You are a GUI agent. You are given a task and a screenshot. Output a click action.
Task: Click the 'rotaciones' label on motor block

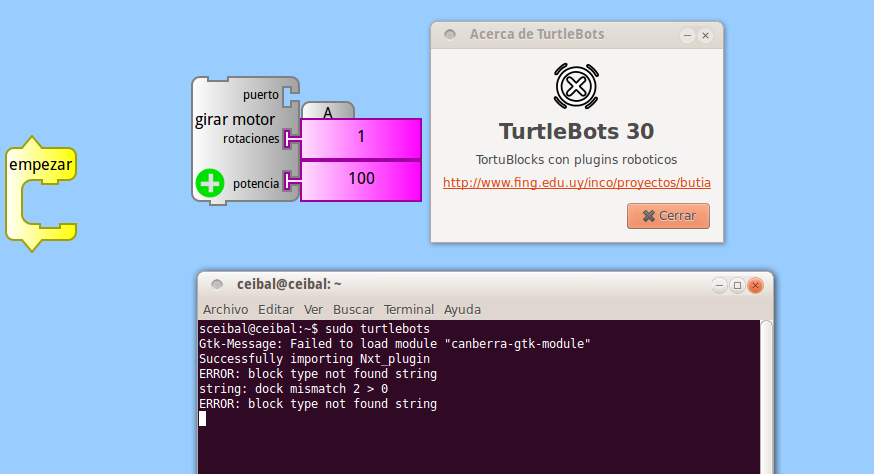tap(251, 139)
